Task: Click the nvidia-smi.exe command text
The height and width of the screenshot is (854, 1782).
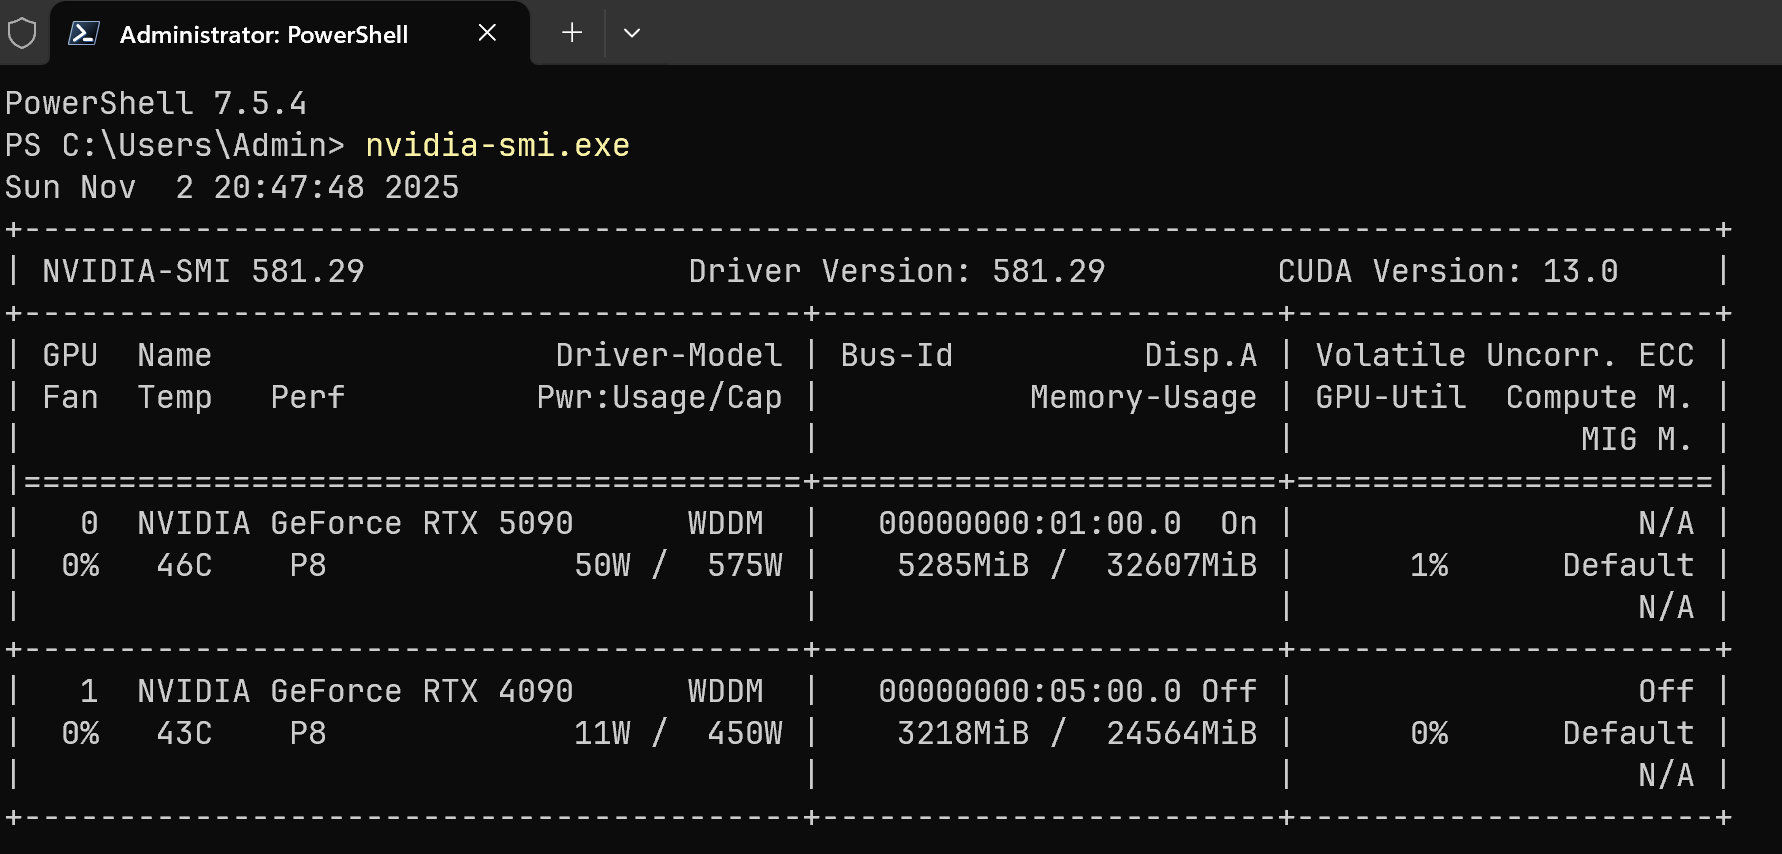Action: tap(497, 146)
